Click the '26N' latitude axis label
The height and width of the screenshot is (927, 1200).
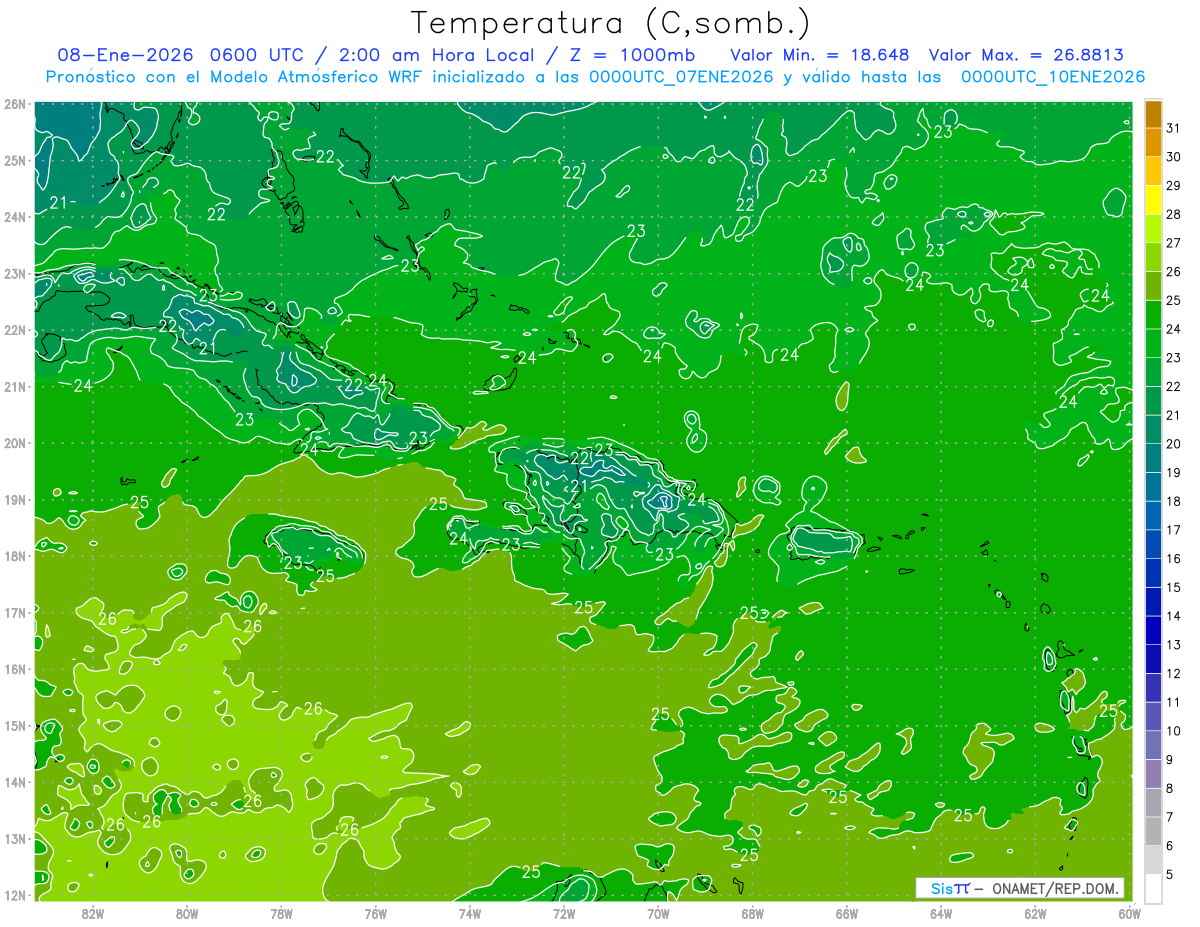pos(14,104)
